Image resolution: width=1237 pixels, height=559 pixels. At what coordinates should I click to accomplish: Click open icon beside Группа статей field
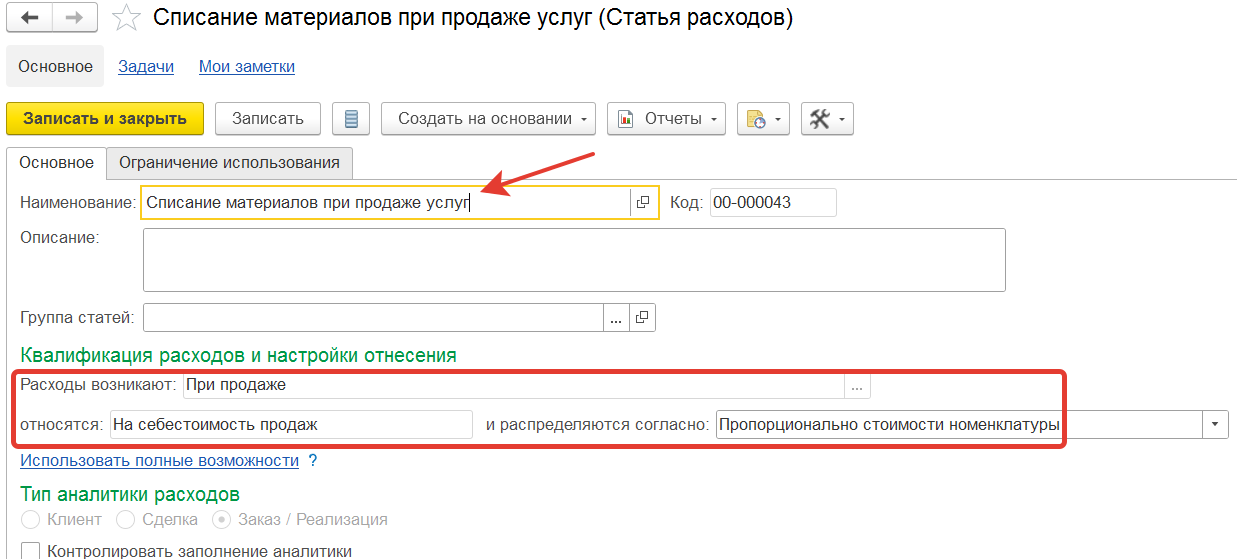[643, 318]
